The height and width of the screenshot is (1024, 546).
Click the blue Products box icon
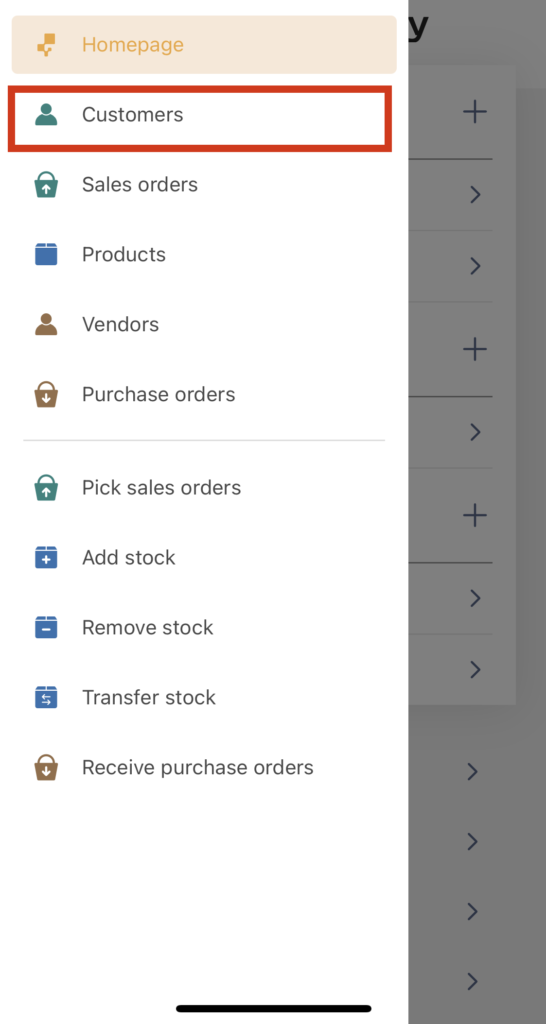46,254
